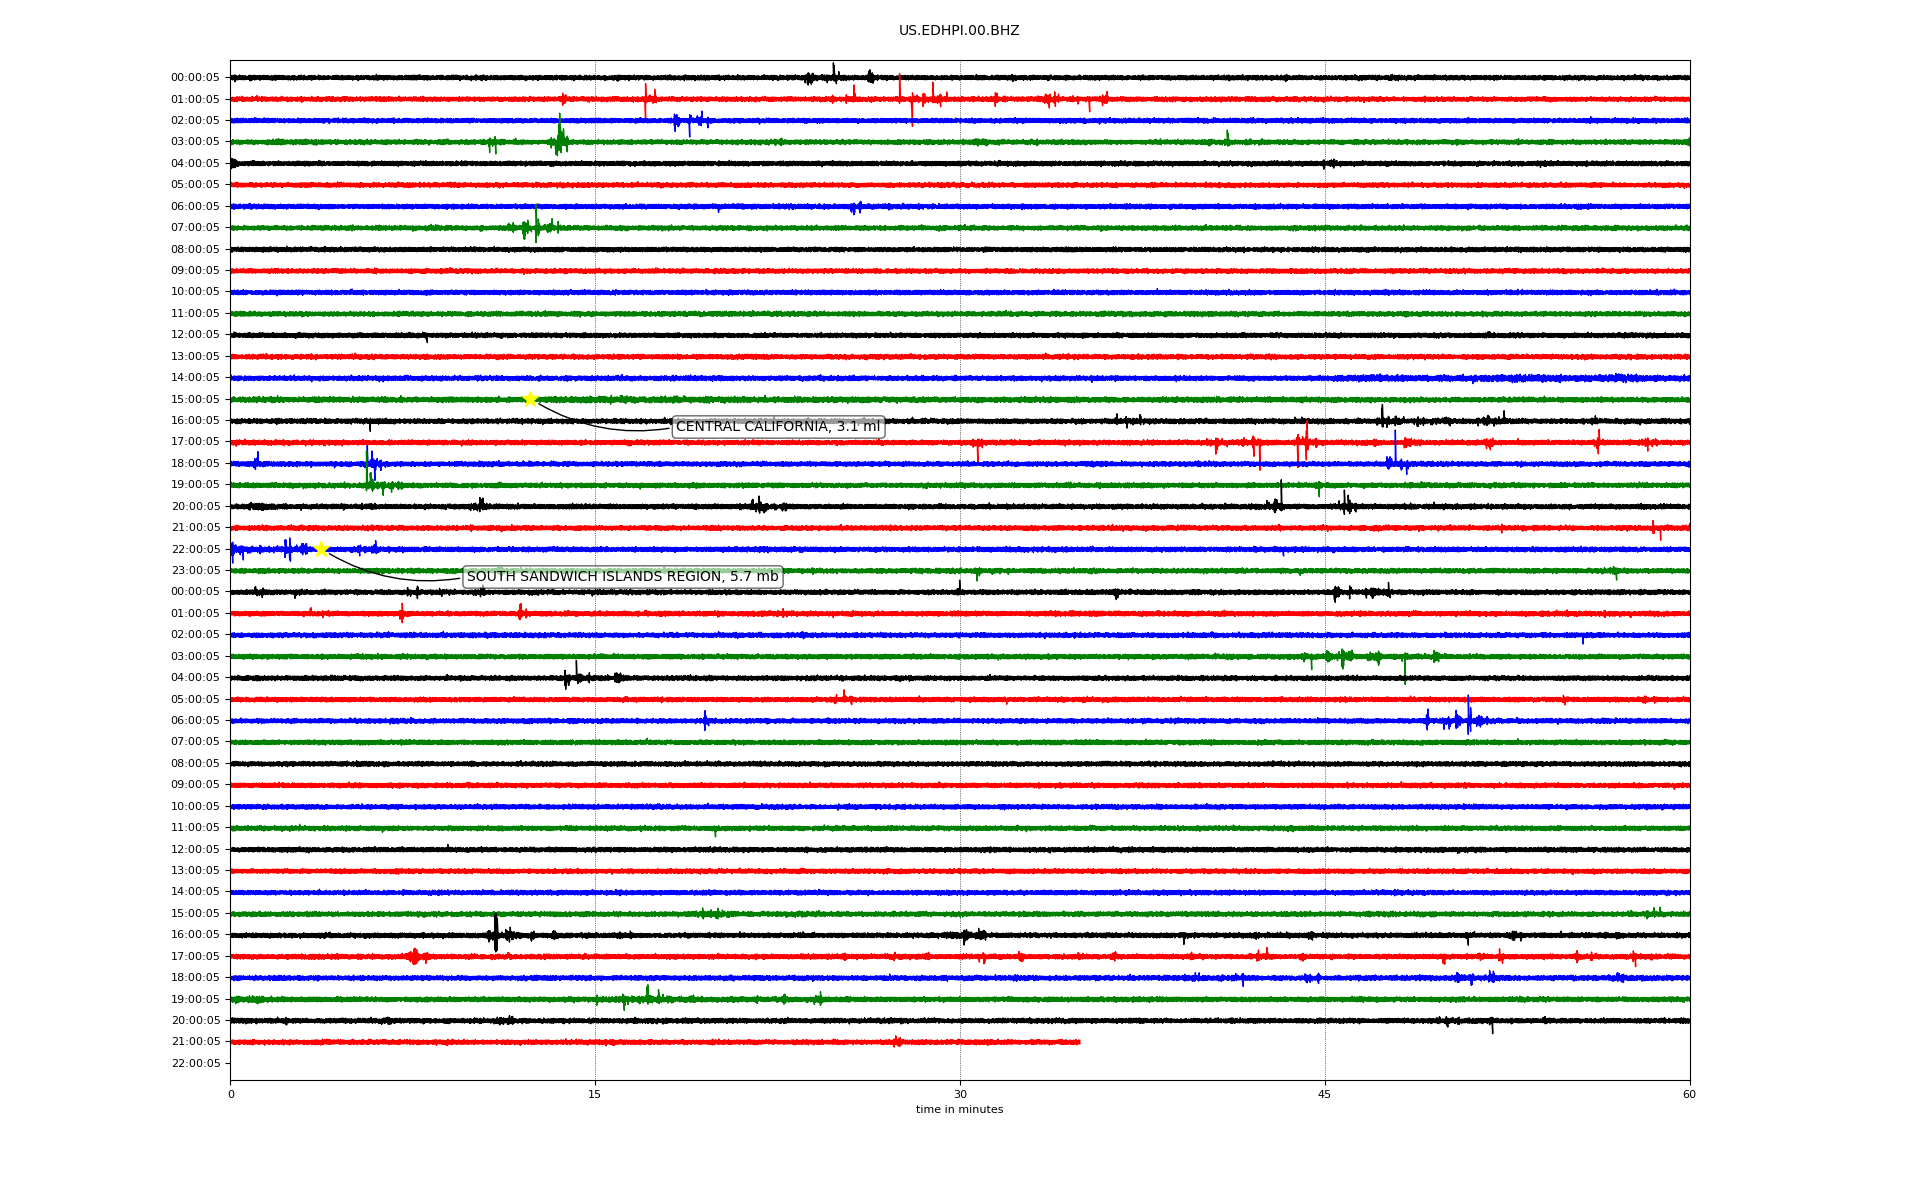Click the large black spike on the lower 16:00:05 trace

[x=496, y=933]
